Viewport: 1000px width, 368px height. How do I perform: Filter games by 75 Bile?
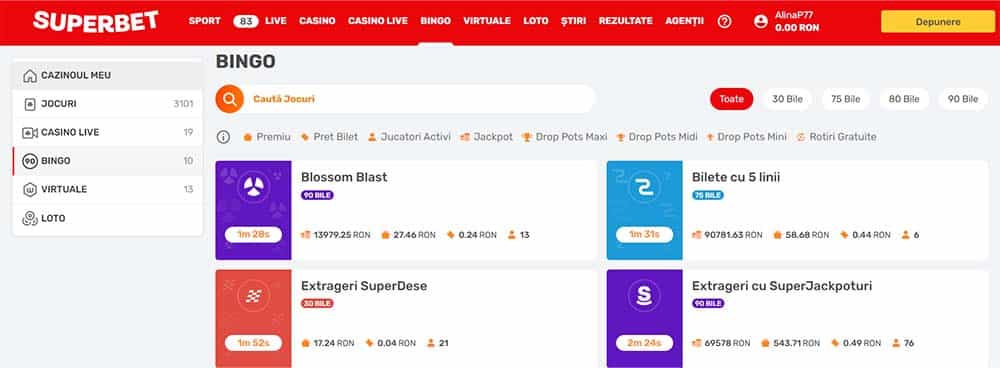[x=846, y=99]
